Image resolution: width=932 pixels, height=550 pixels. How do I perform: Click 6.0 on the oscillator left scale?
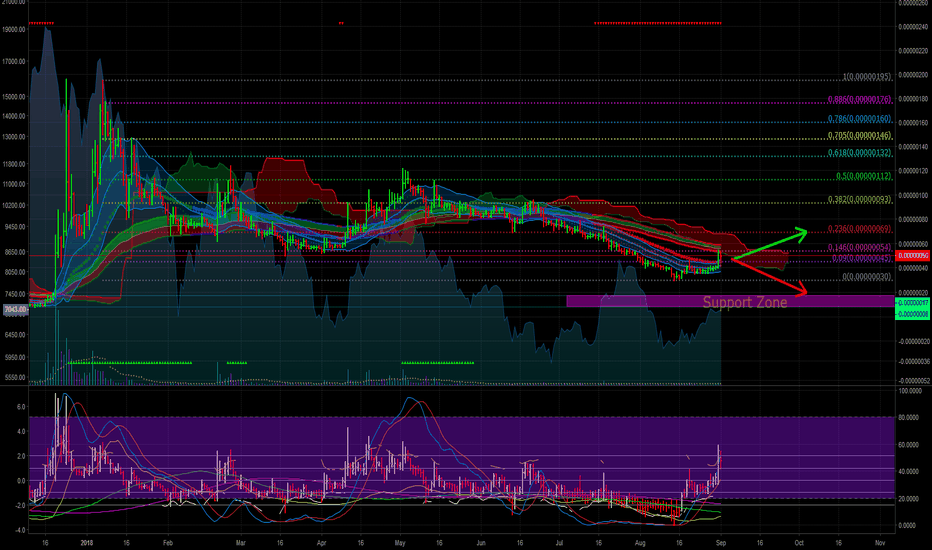point(21,407)
